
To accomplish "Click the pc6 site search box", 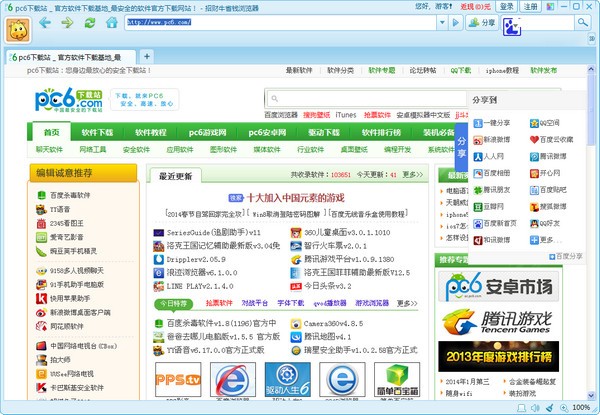I will point(365,98).
